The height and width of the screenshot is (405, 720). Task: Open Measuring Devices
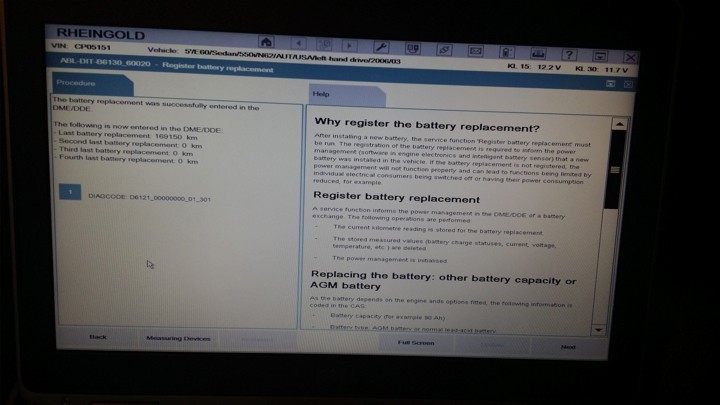(178, 338)
